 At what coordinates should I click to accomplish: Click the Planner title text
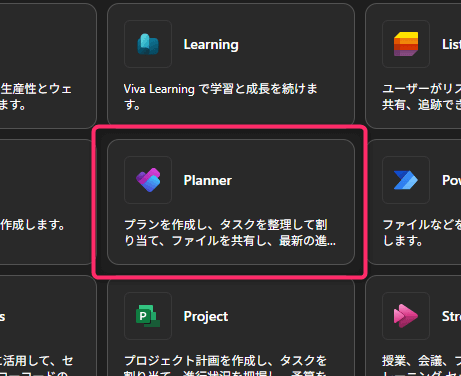coord(208,180)
